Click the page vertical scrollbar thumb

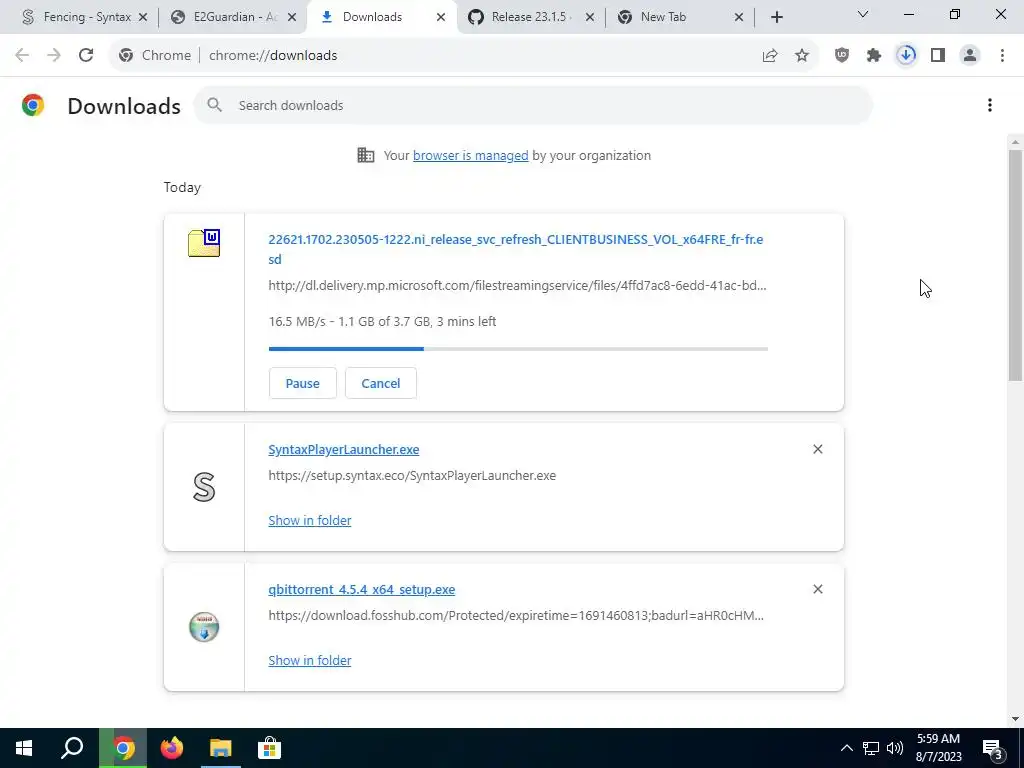[x=1015, y=264]
